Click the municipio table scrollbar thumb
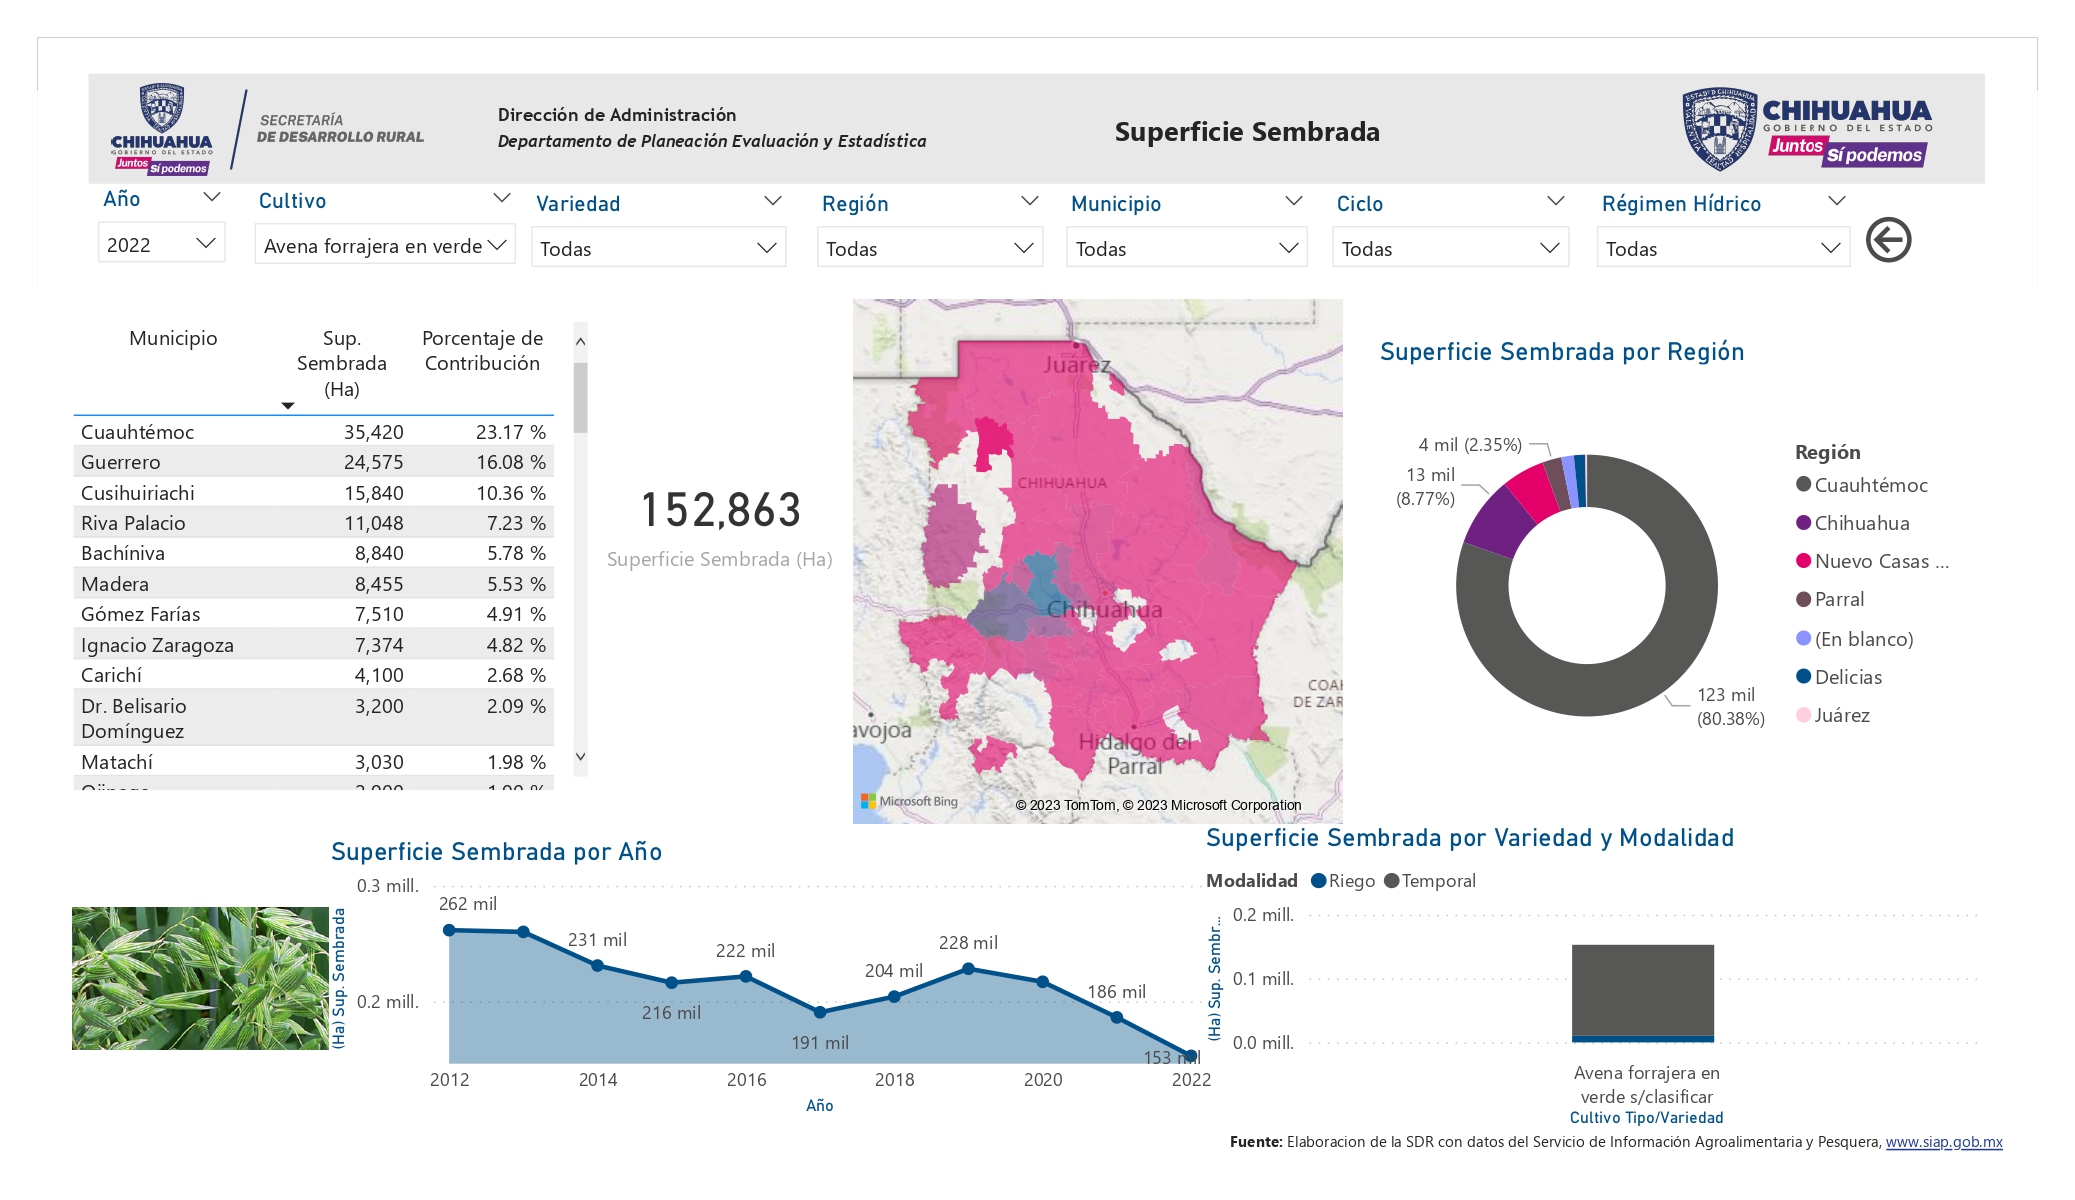 pyautogui.click(x=580, y=397)
